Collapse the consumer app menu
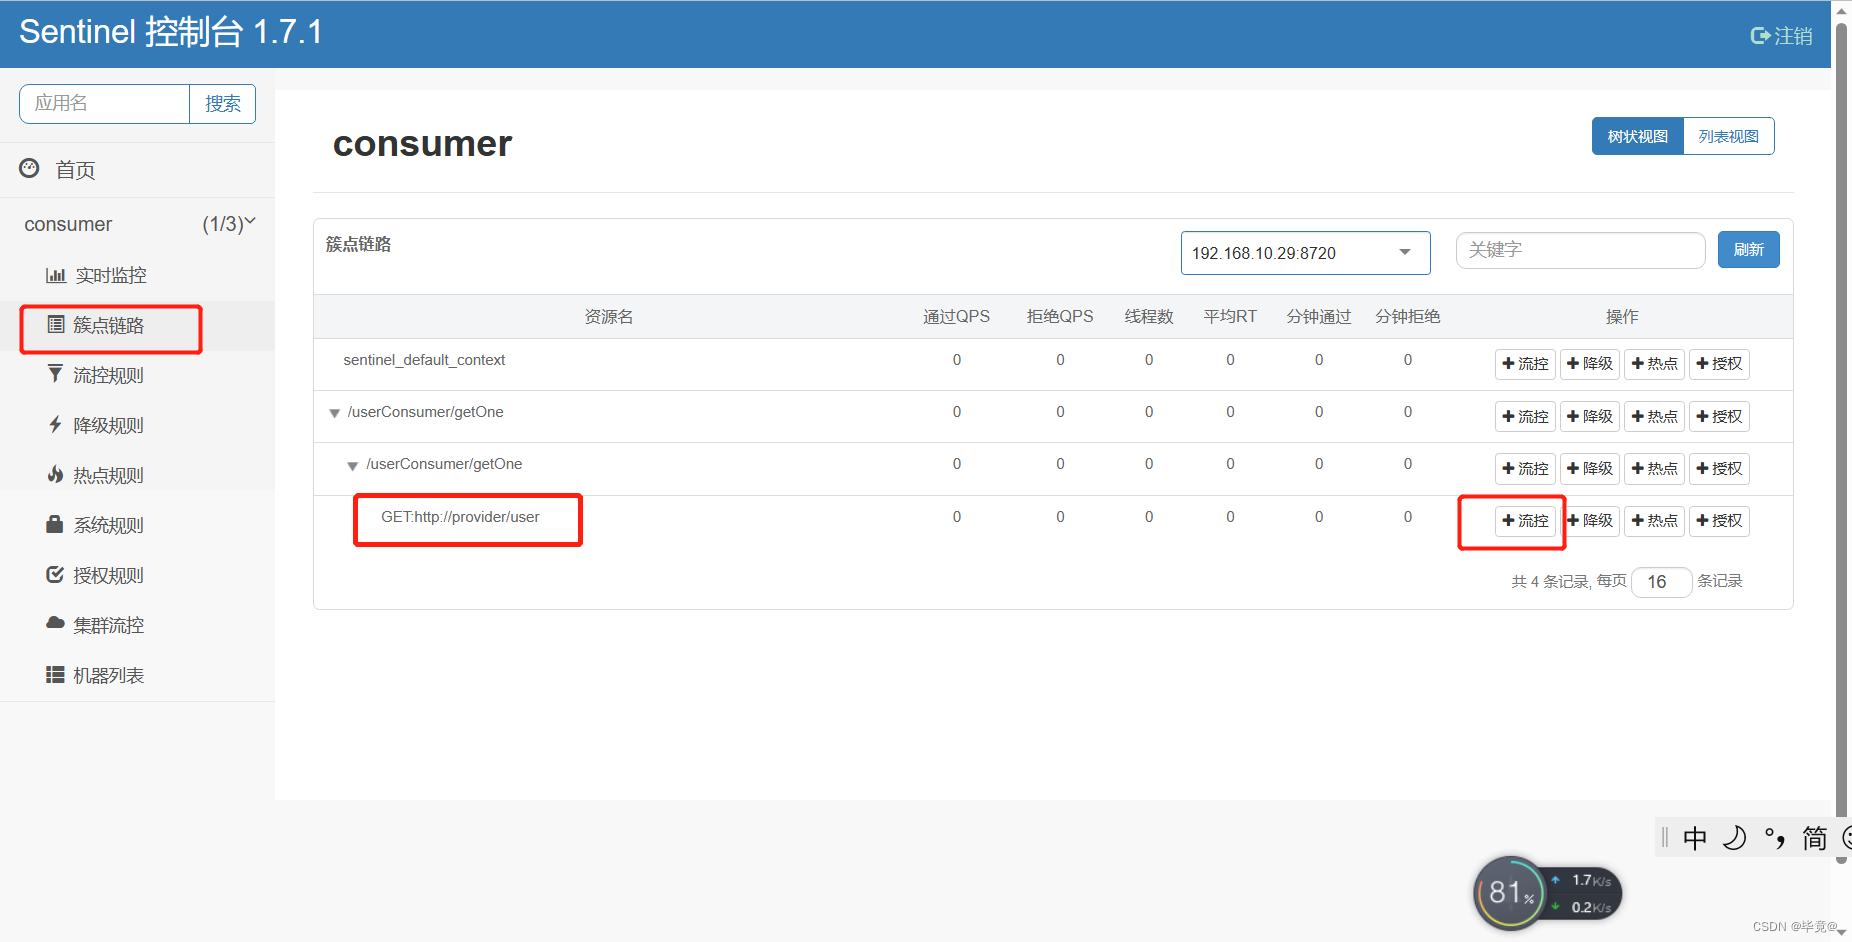 [x=250, y=222]
